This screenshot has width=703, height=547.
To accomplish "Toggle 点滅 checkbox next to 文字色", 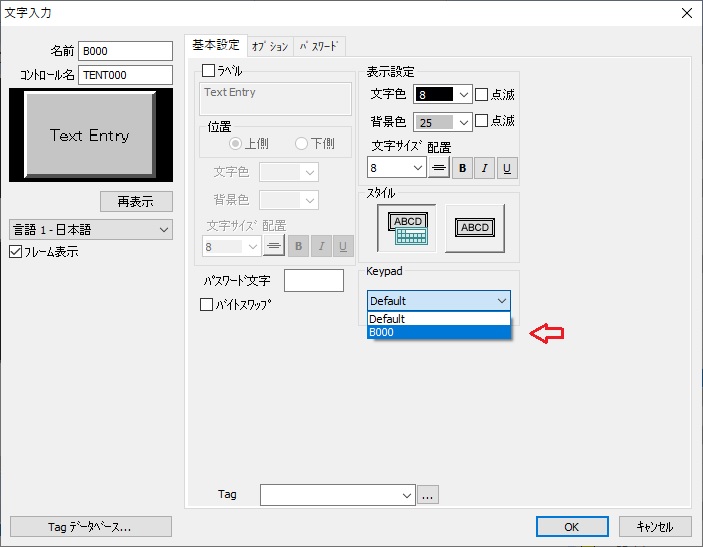I will tap(481, 95).
